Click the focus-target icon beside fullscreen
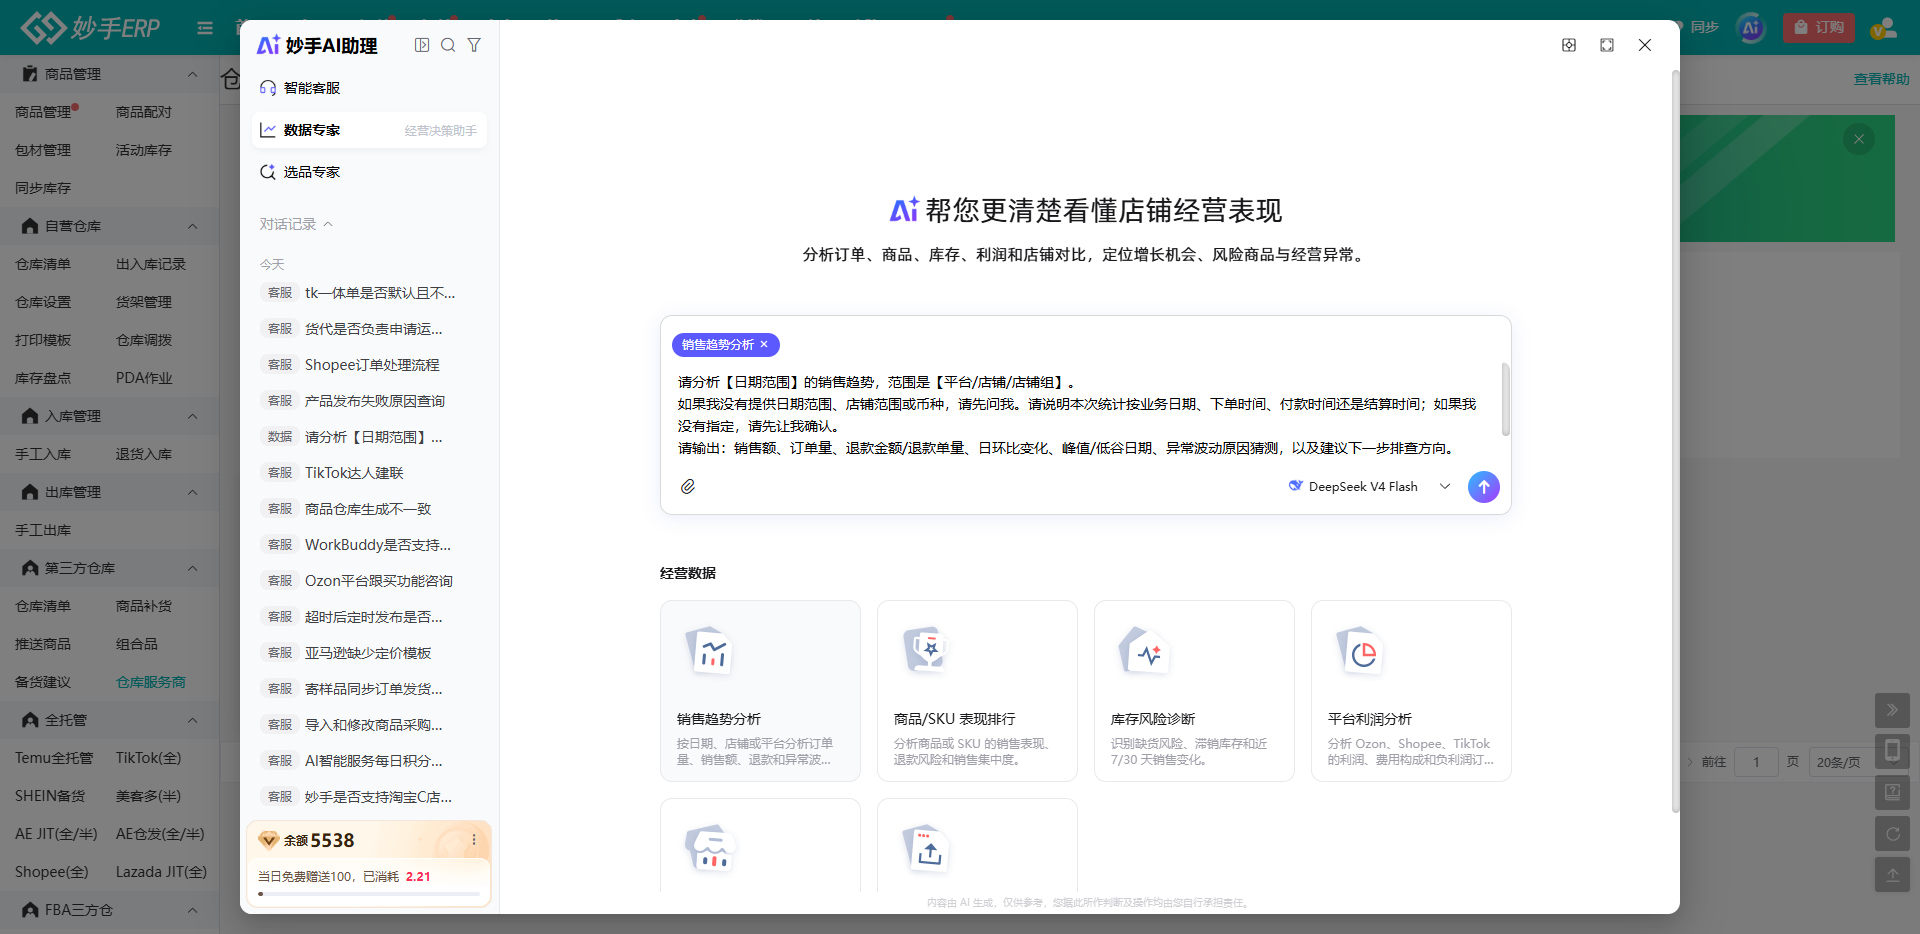 (1569, 45)
